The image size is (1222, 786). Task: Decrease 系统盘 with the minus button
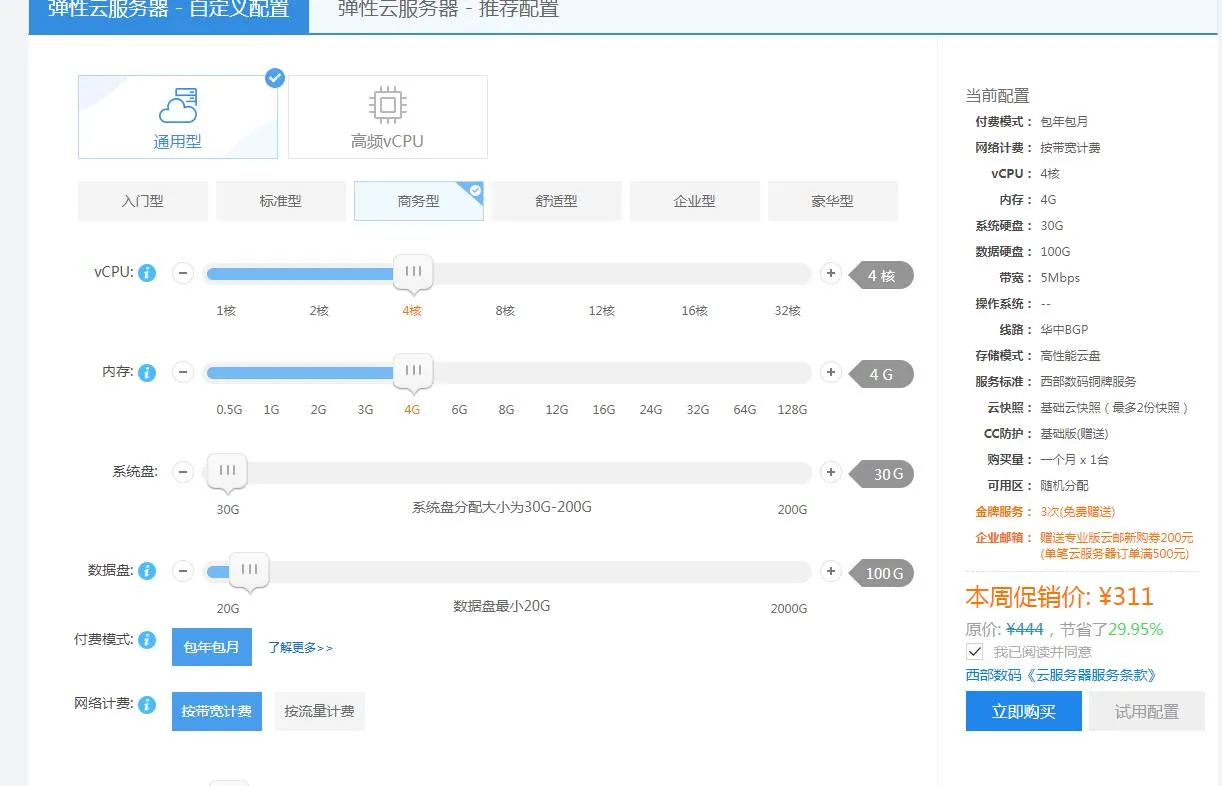coord(183,472)
